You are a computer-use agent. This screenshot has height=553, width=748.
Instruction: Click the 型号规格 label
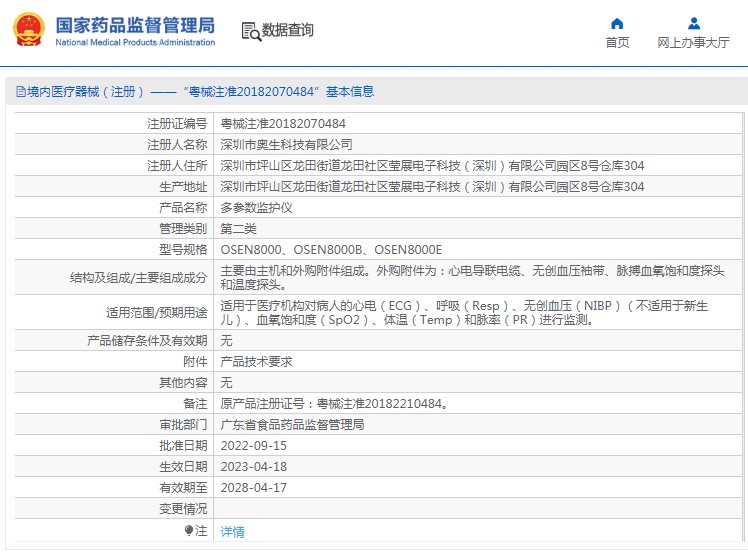pos(183,250)
